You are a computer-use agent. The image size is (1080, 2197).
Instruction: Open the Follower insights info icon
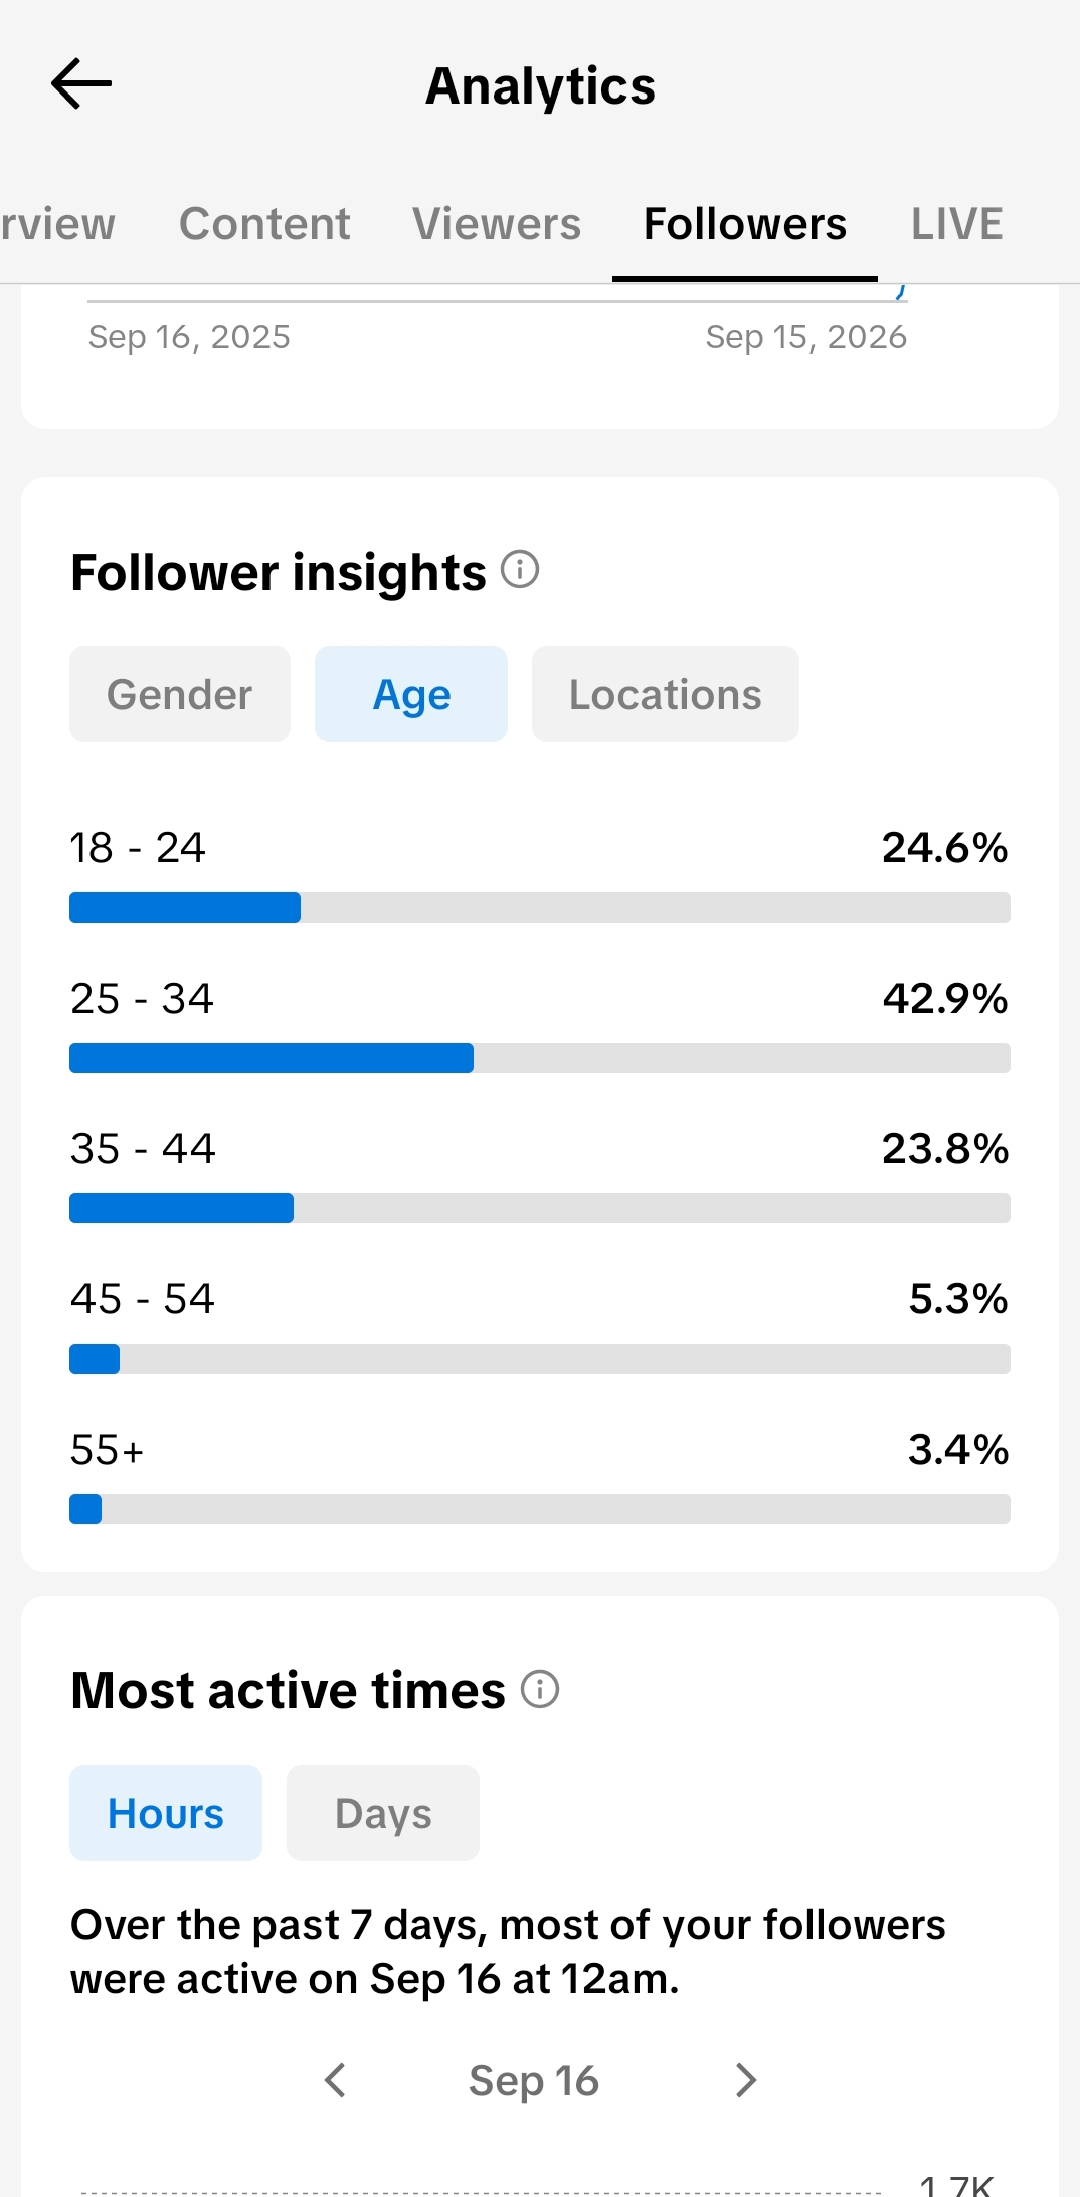(520, 570)
